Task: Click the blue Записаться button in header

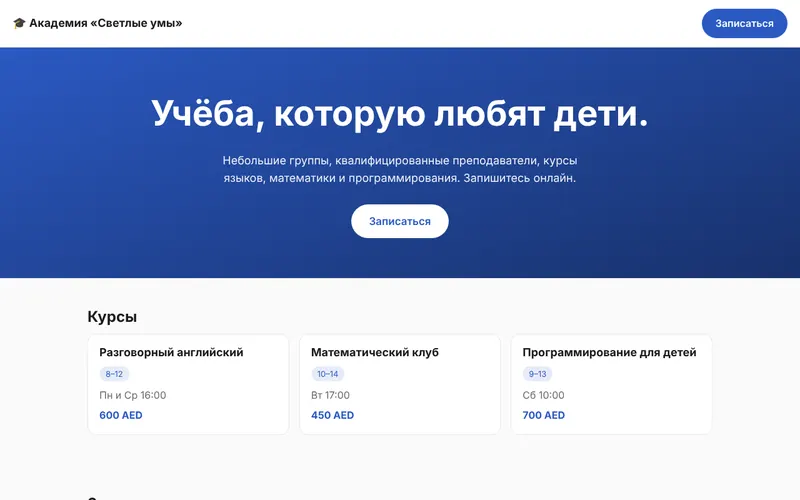Action: click(x=744, y=23)
